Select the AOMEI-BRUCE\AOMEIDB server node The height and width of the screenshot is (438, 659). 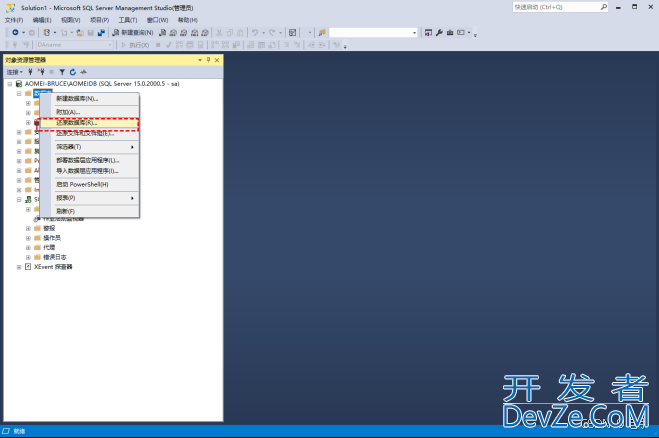102,84
